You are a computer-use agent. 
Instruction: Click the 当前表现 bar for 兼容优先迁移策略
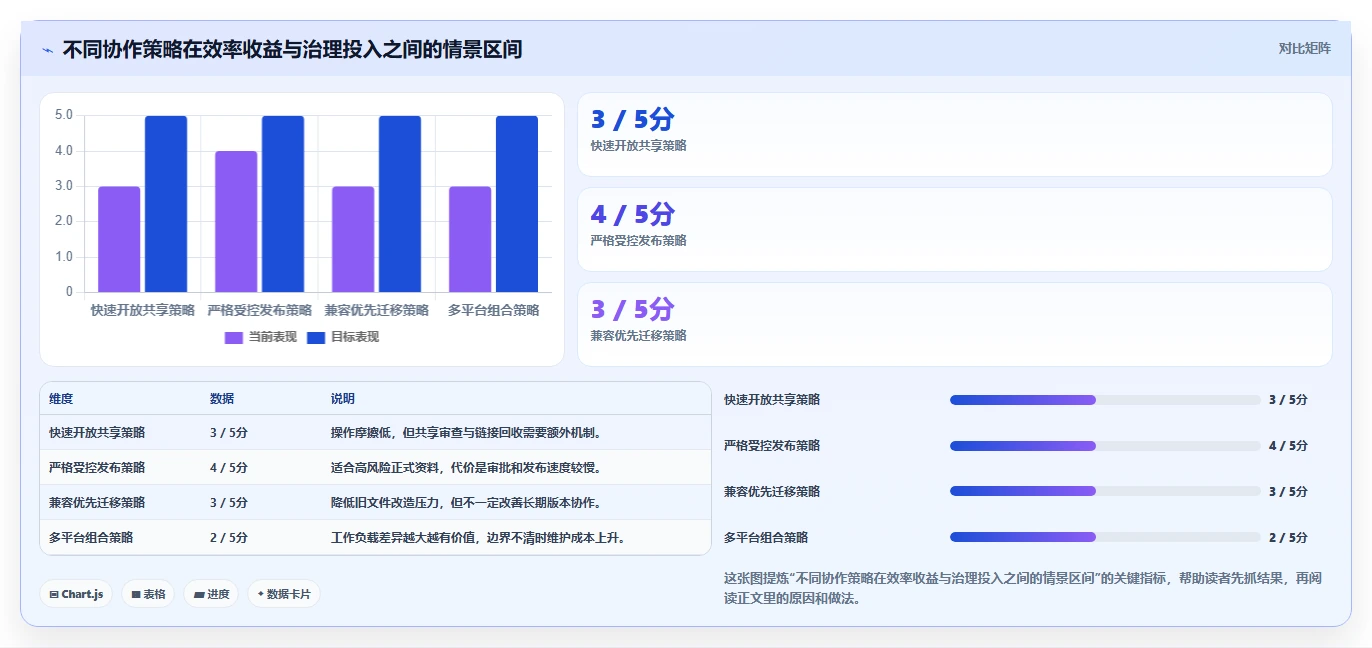[353, 239]
